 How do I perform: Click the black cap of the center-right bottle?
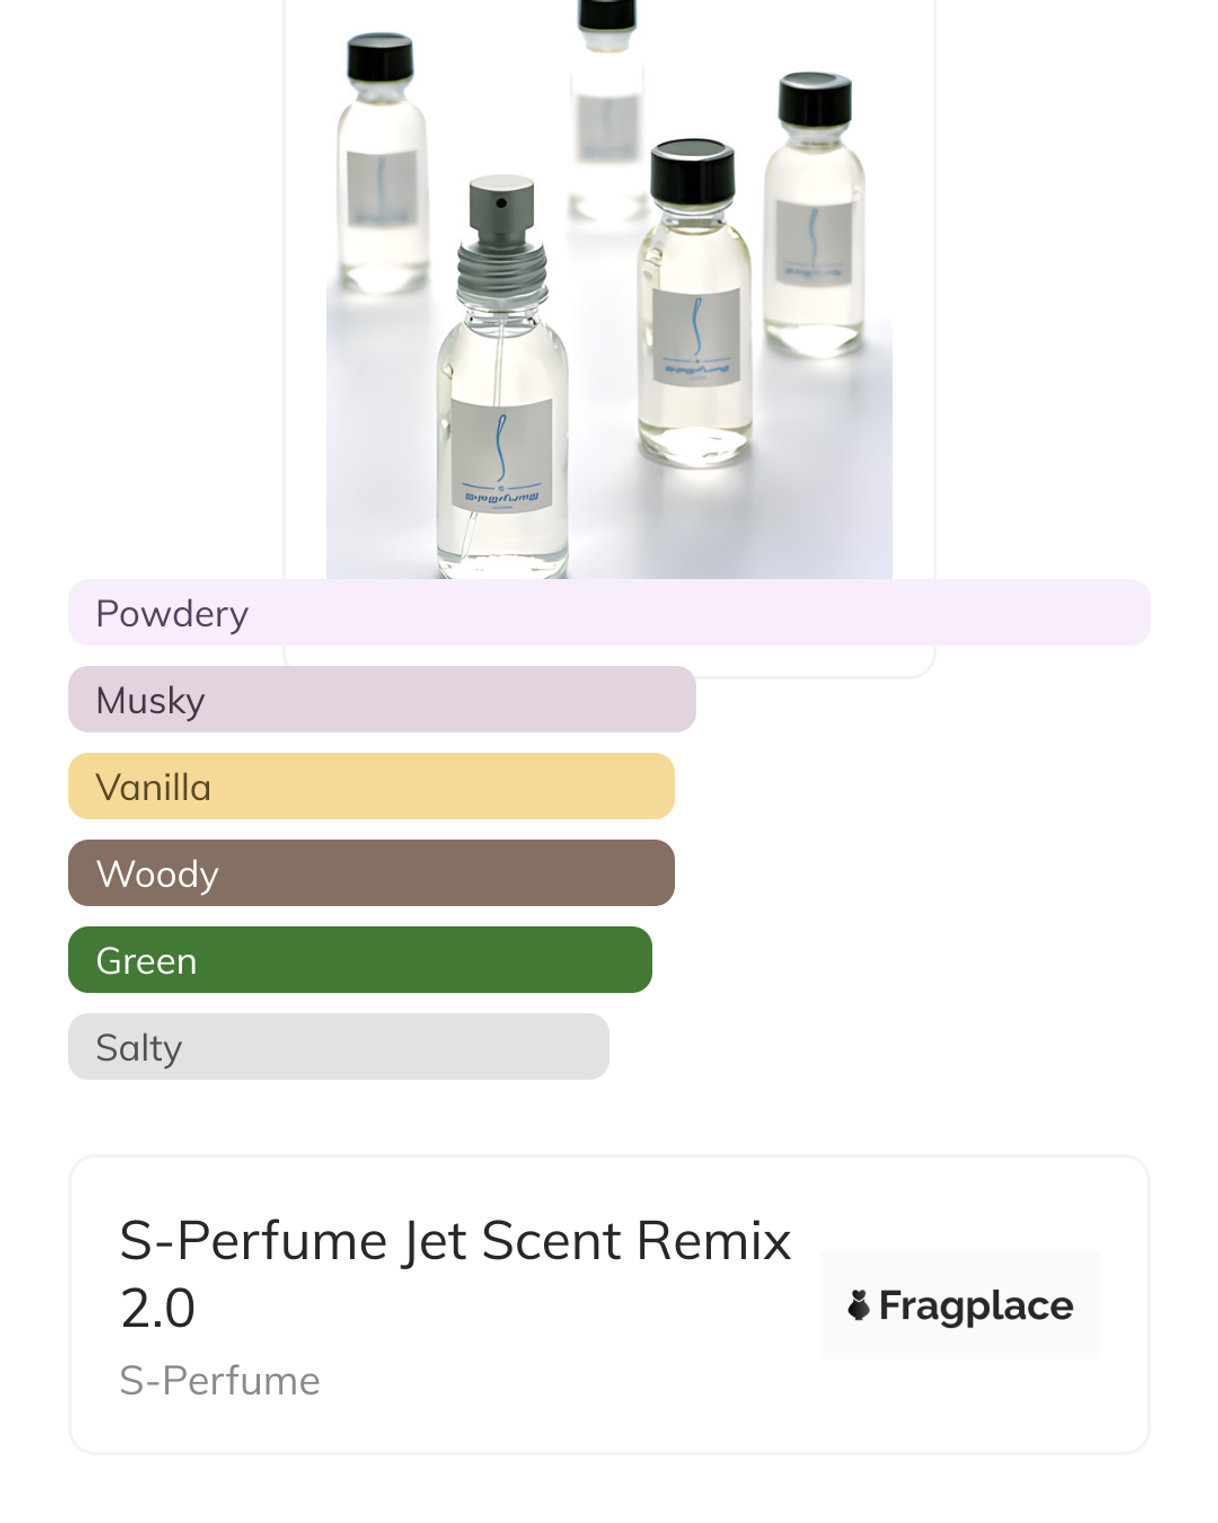[x=692, y=171]
